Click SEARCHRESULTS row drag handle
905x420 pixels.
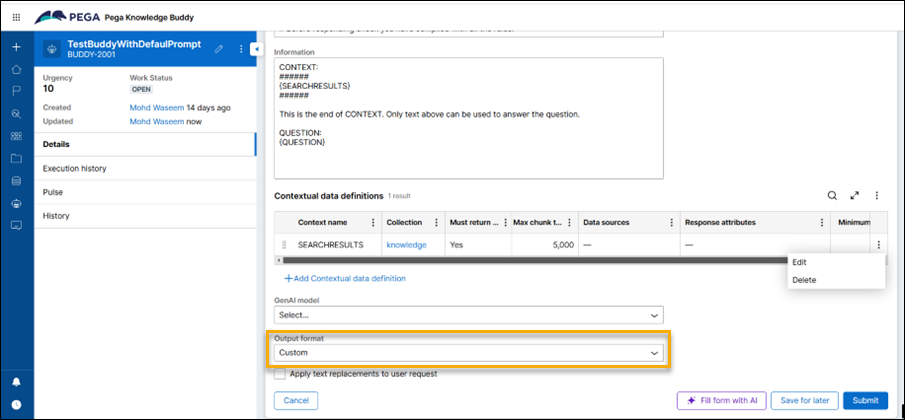(x=284, y=245)
